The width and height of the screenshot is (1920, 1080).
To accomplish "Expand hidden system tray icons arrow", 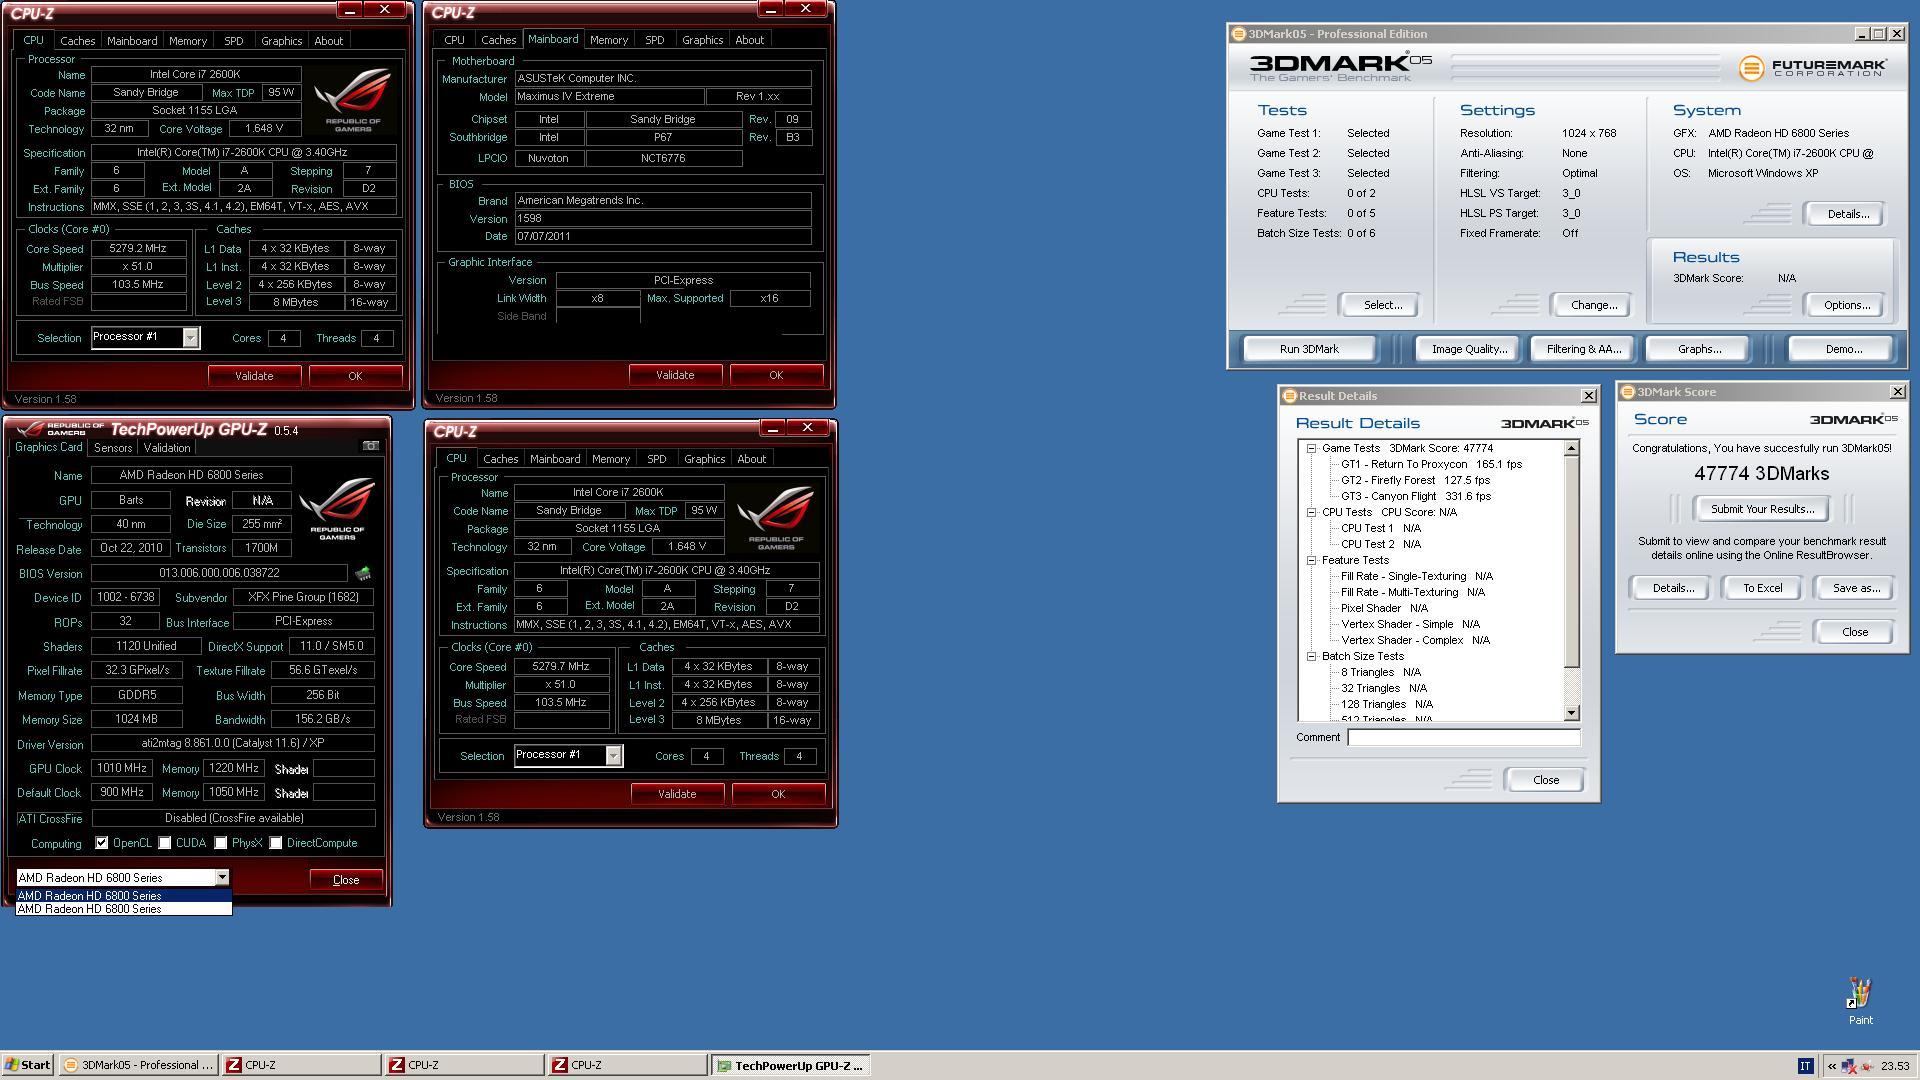I will (1831, 1066).
